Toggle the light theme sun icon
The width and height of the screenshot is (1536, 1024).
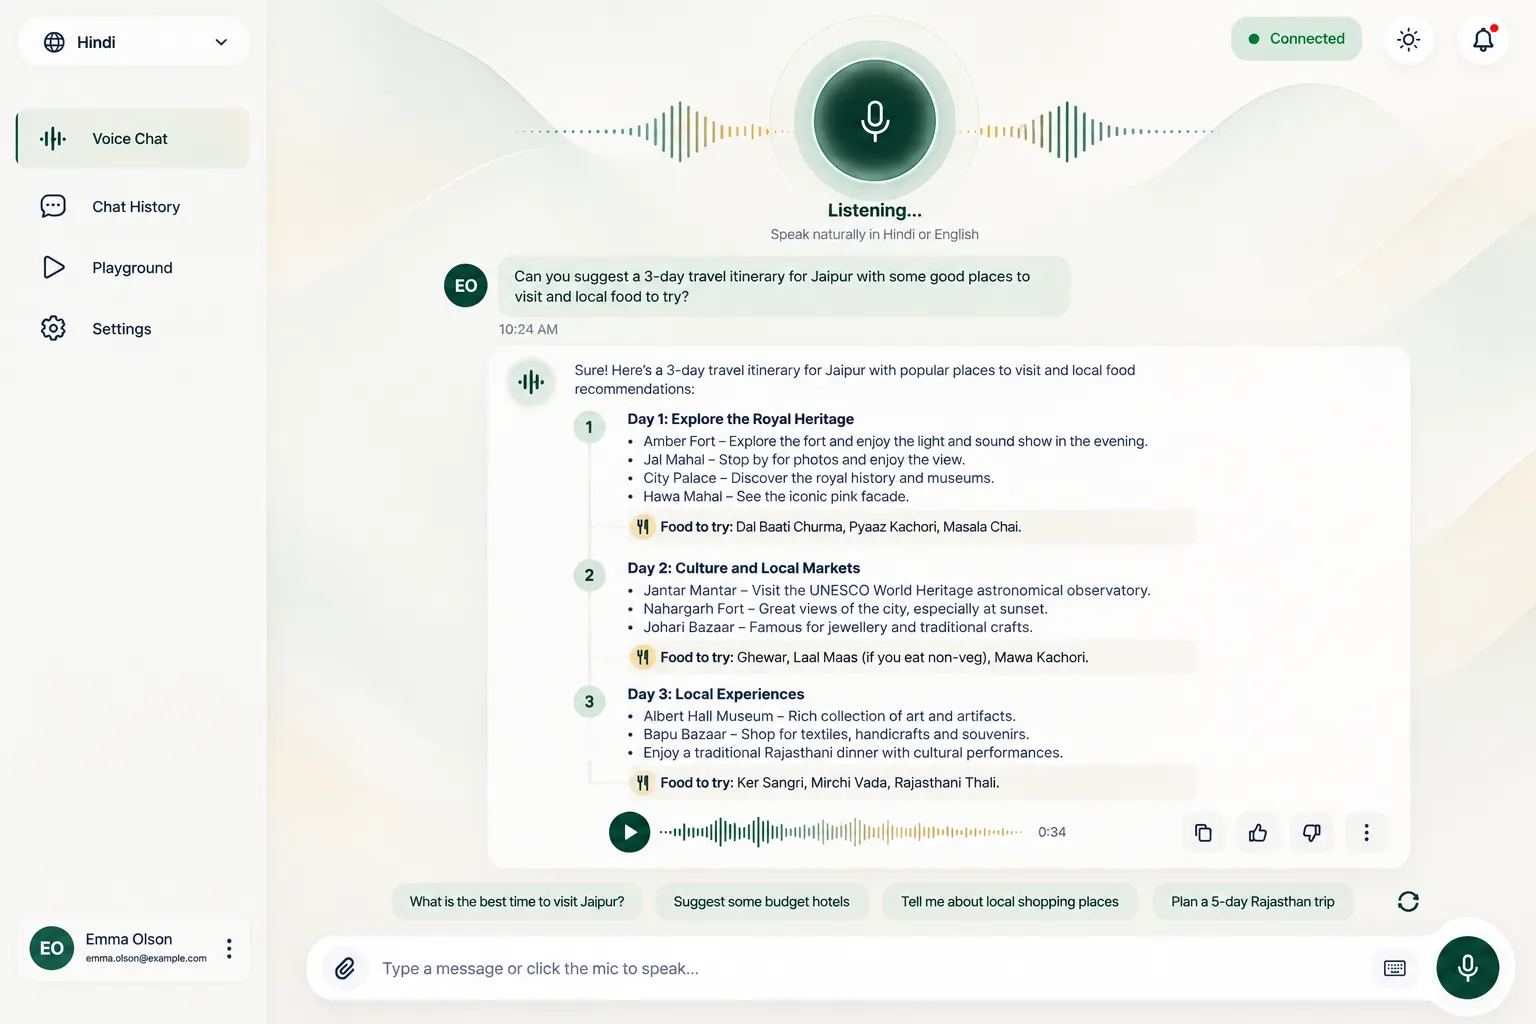(x=1409, y=40)
